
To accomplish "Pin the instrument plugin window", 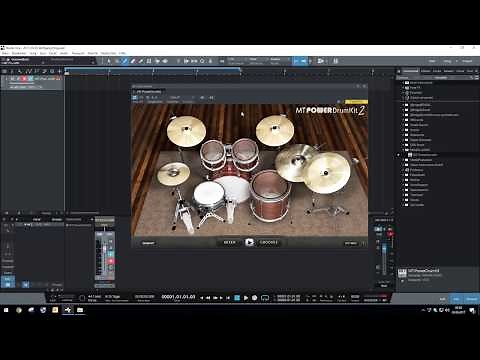I will point(358,86).
